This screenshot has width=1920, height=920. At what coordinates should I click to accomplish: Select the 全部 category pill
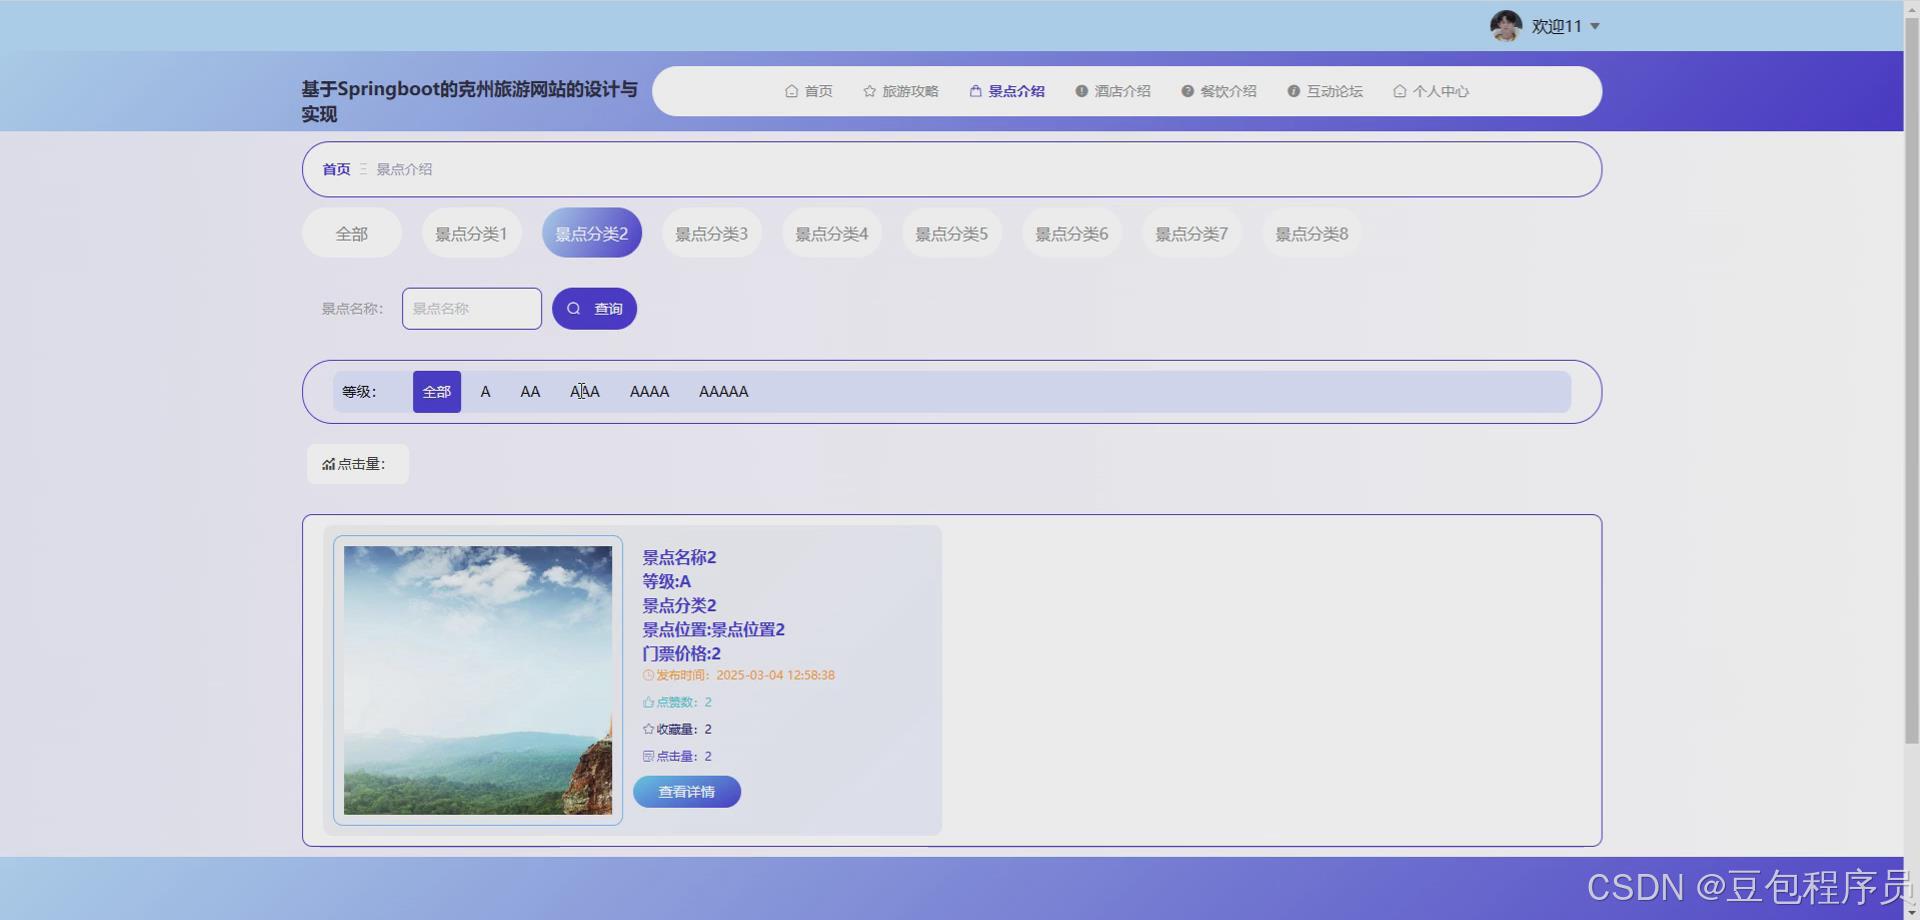click(352, 233)
